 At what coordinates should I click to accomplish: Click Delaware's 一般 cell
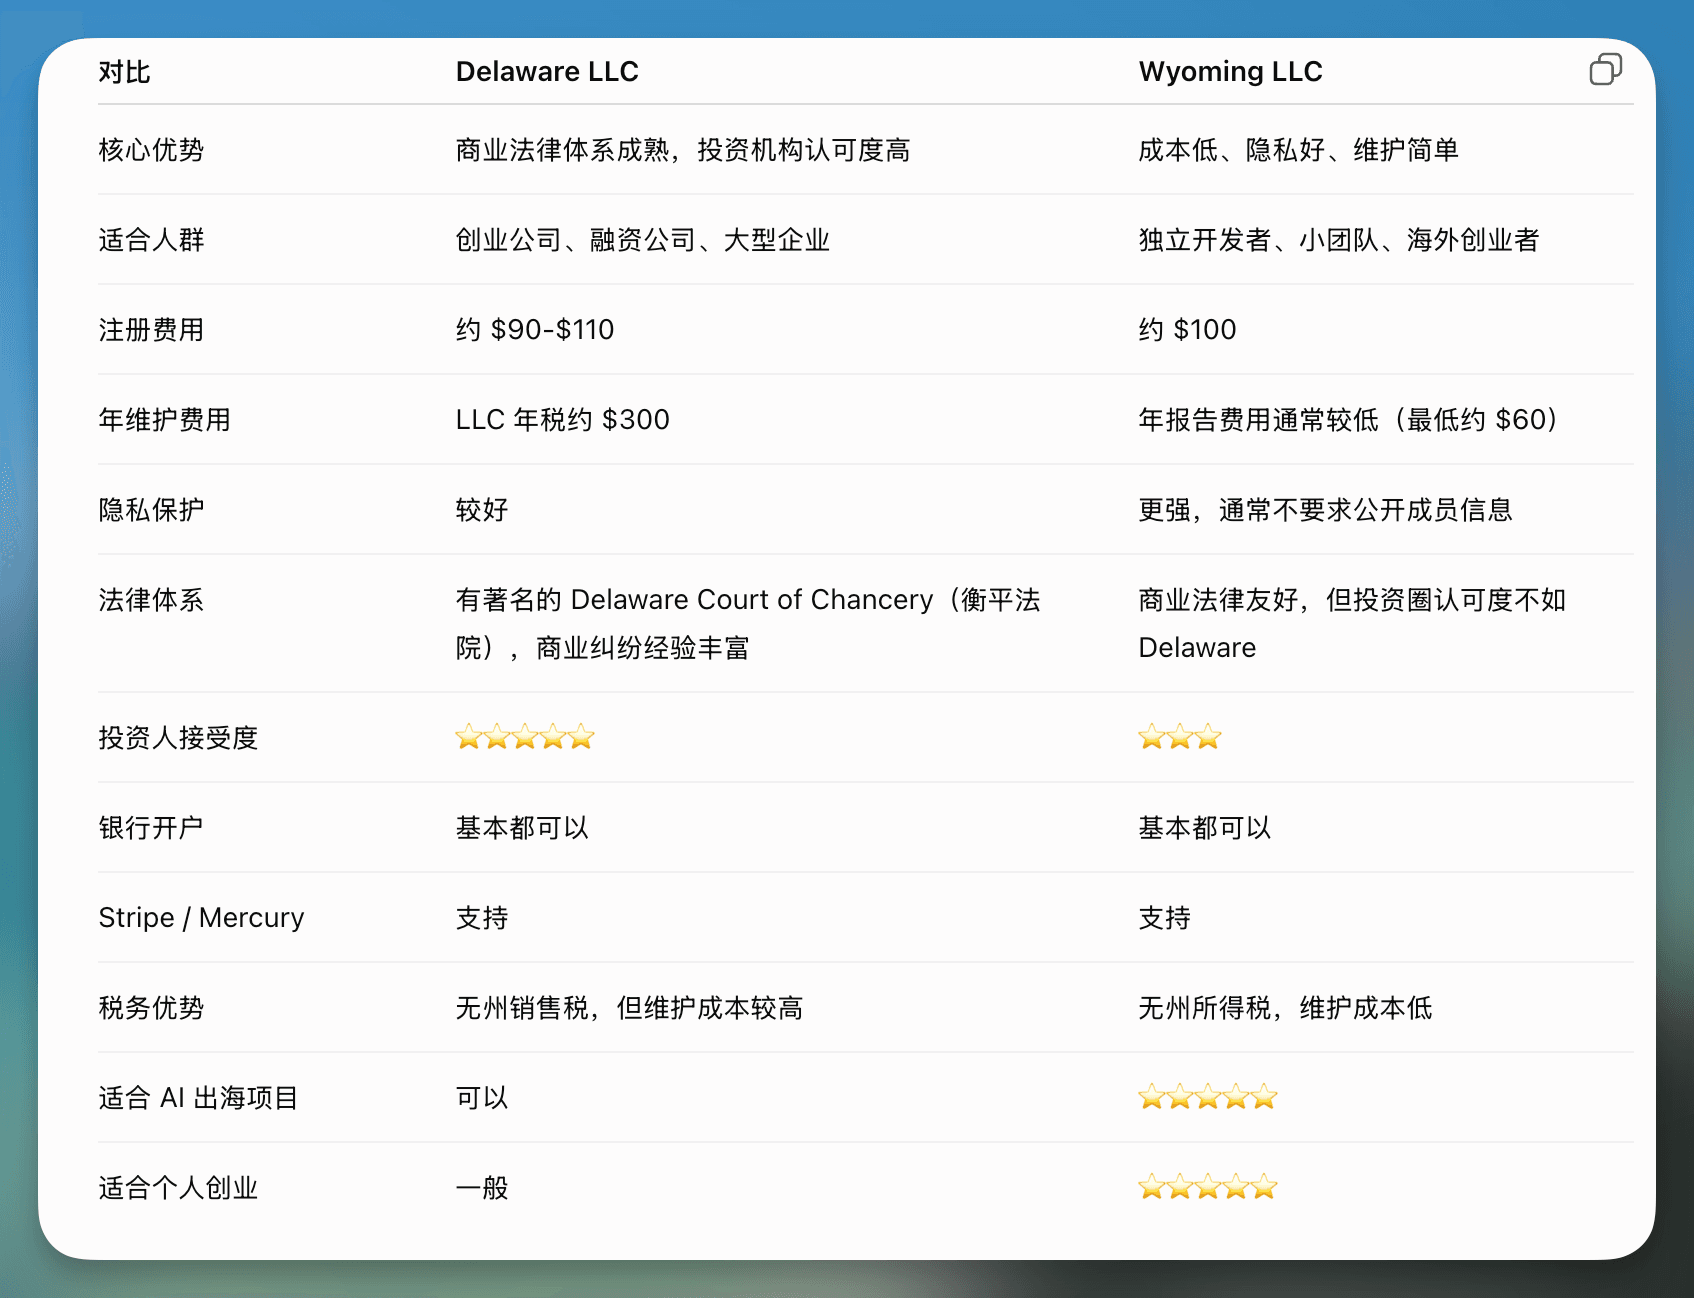pos(482,1188)
